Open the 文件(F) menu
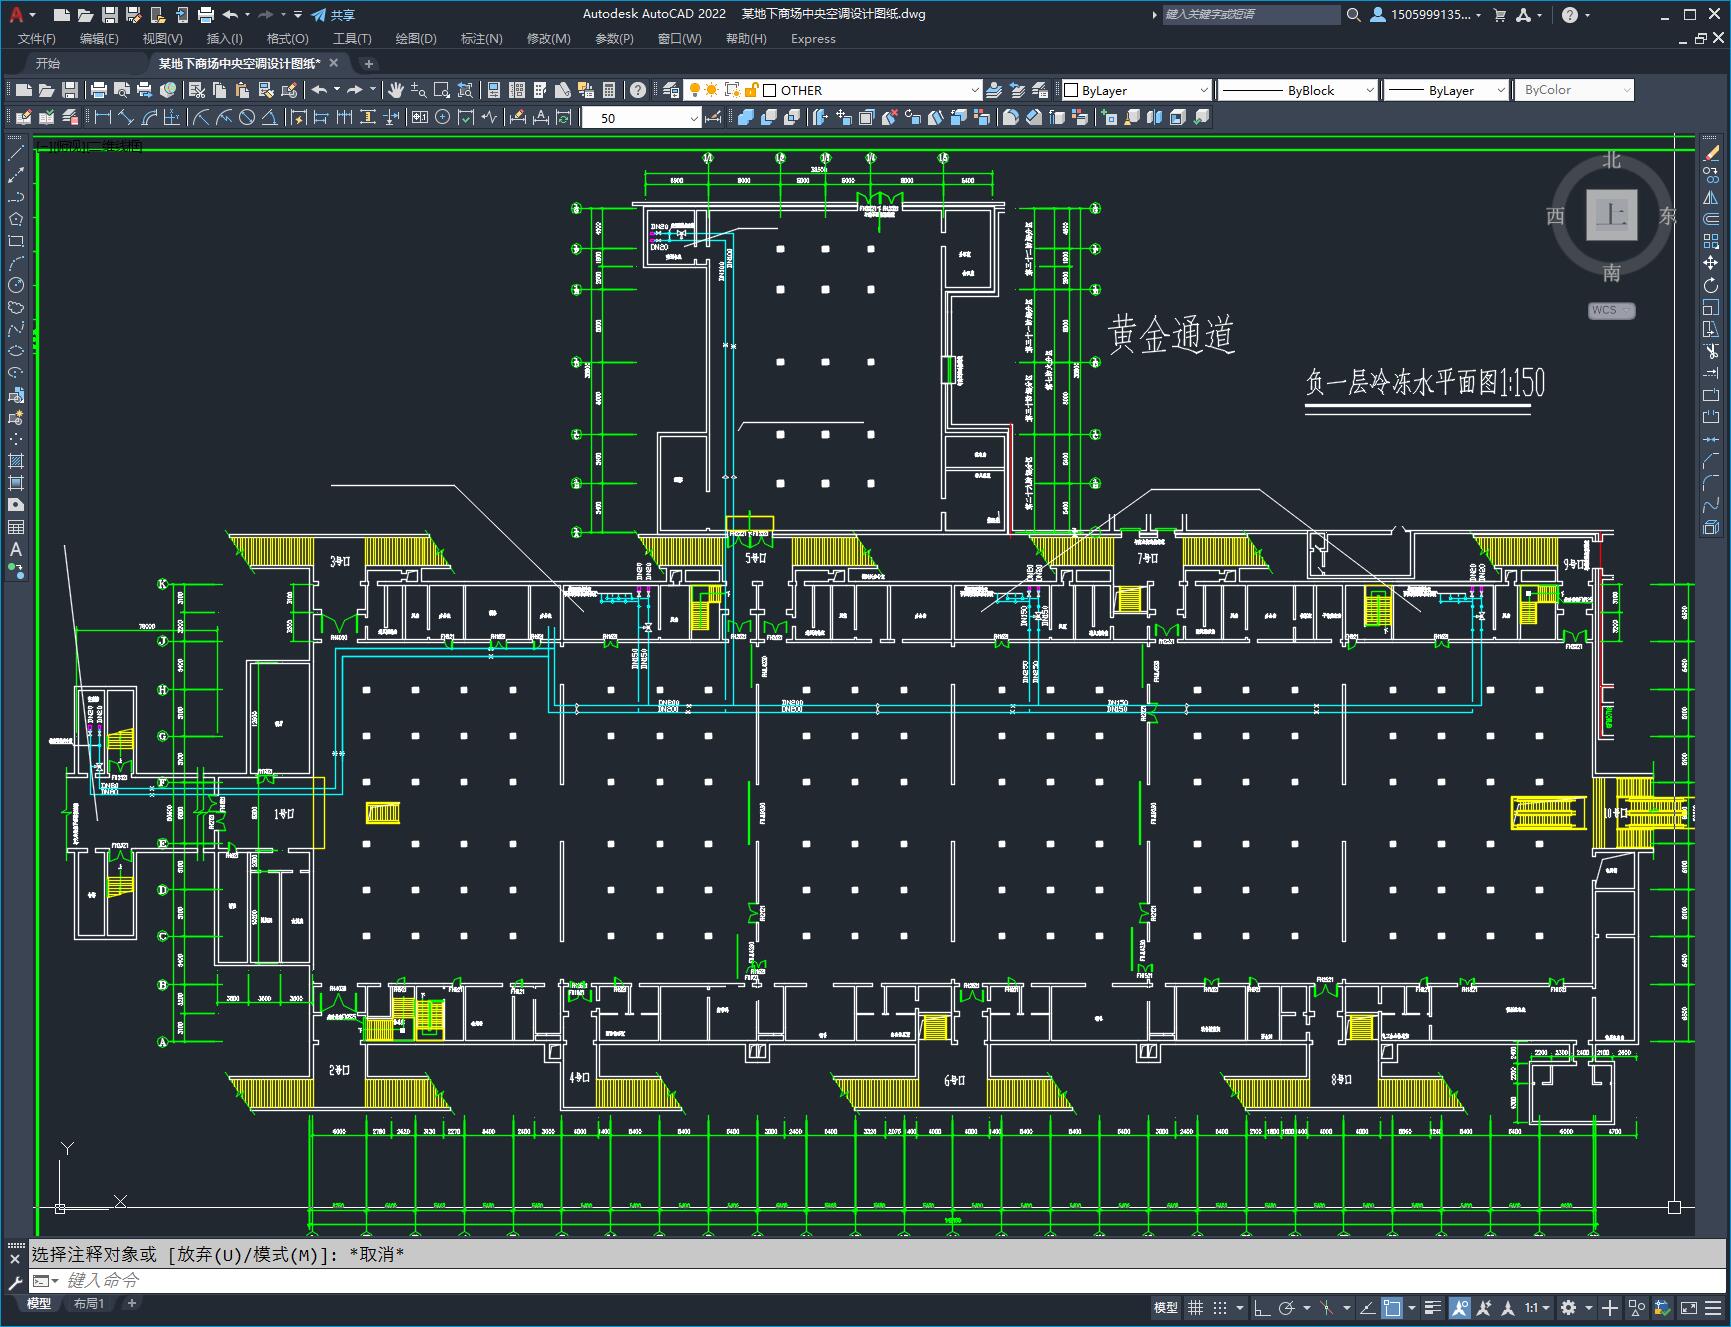This screenshot has width=1731, height=1327. pyautogui.click(x=37, y=39)
